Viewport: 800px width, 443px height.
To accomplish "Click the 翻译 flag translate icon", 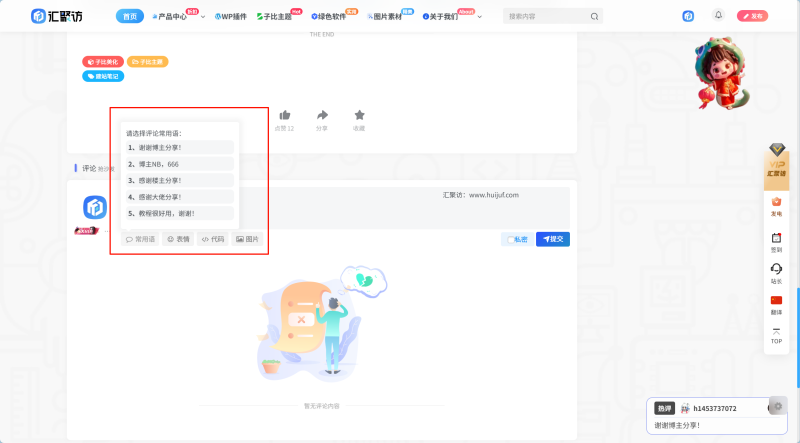I will 776,301.
